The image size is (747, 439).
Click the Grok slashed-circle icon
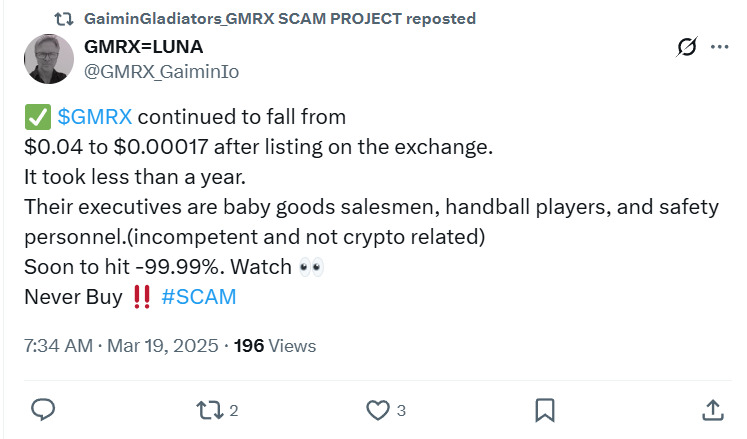[x=687, y=47]
